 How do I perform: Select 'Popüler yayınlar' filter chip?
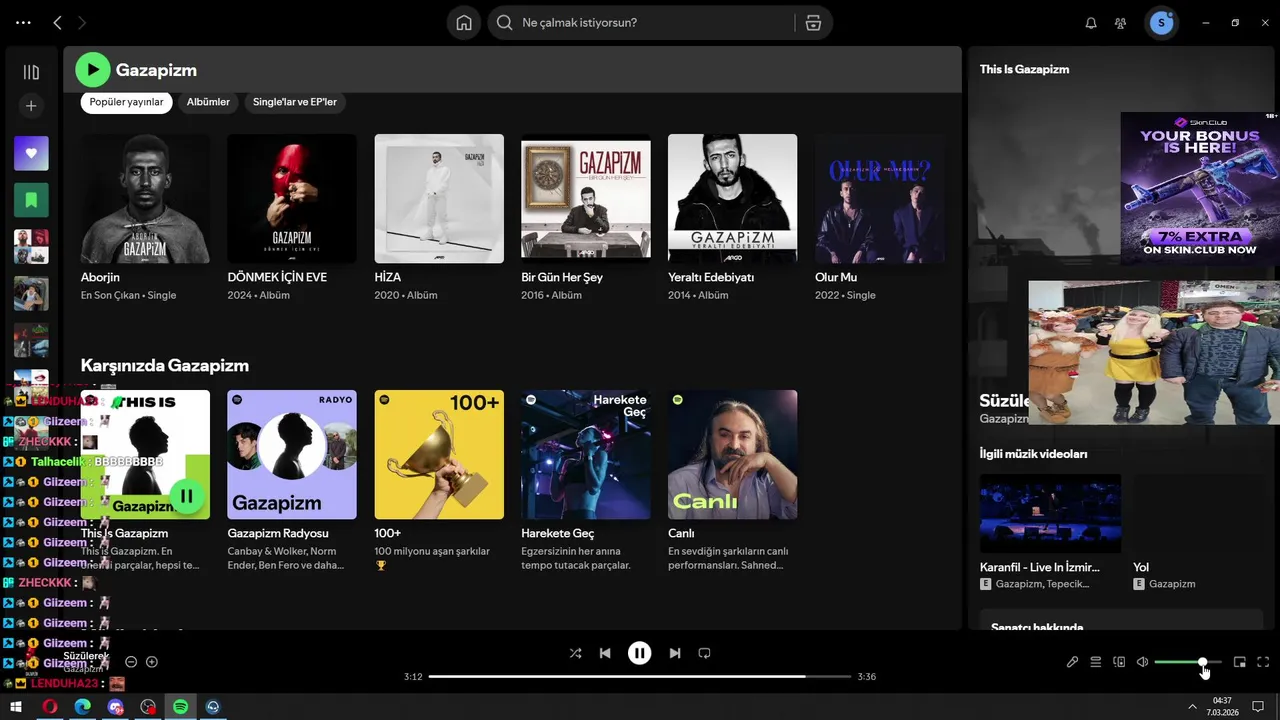click(127, 102)
